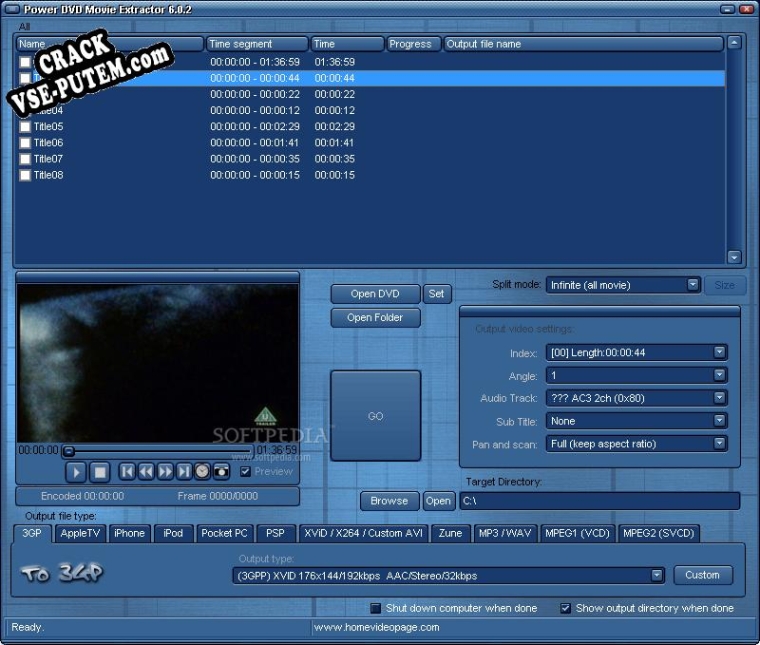Uncheck Show output directory when done
The width and height of the screenshot is (760, 645).
coord(565,608)
